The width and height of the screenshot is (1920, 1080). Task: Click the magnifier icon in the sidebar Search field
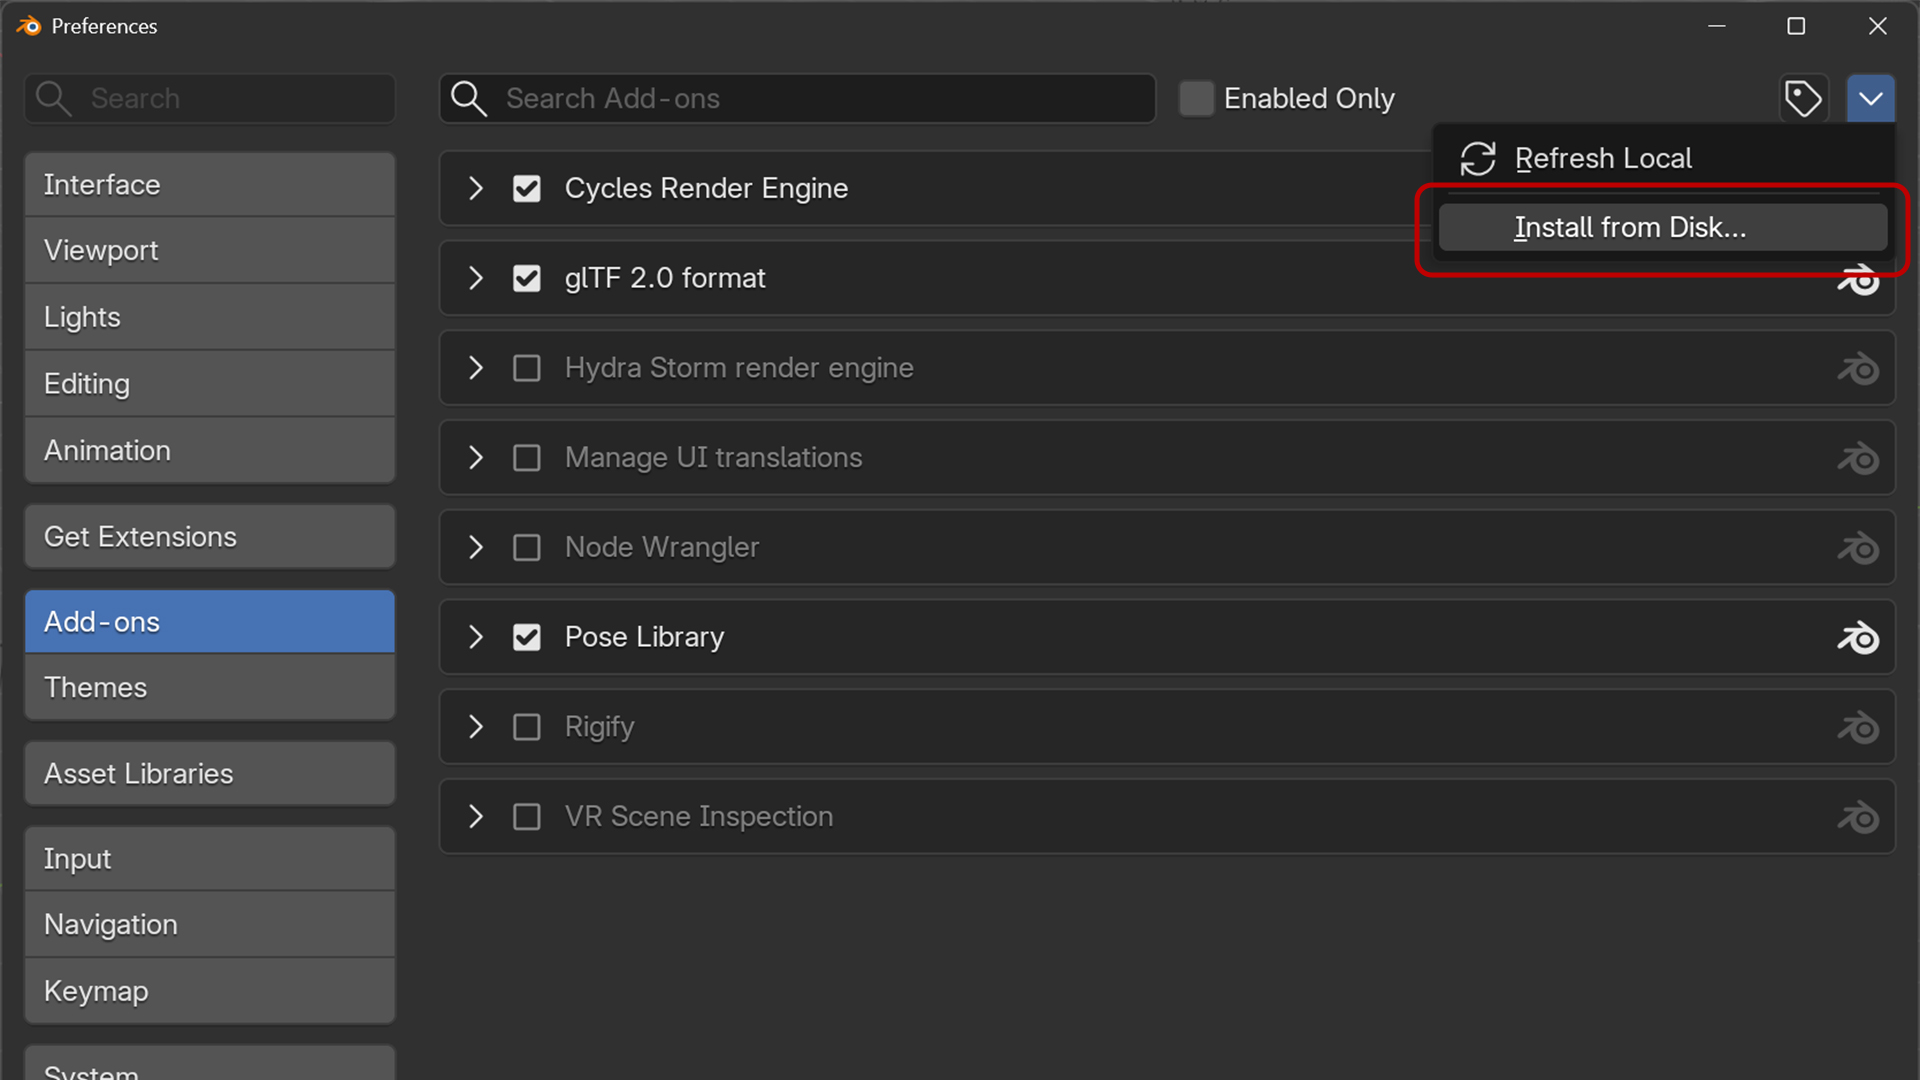point(53,98)
